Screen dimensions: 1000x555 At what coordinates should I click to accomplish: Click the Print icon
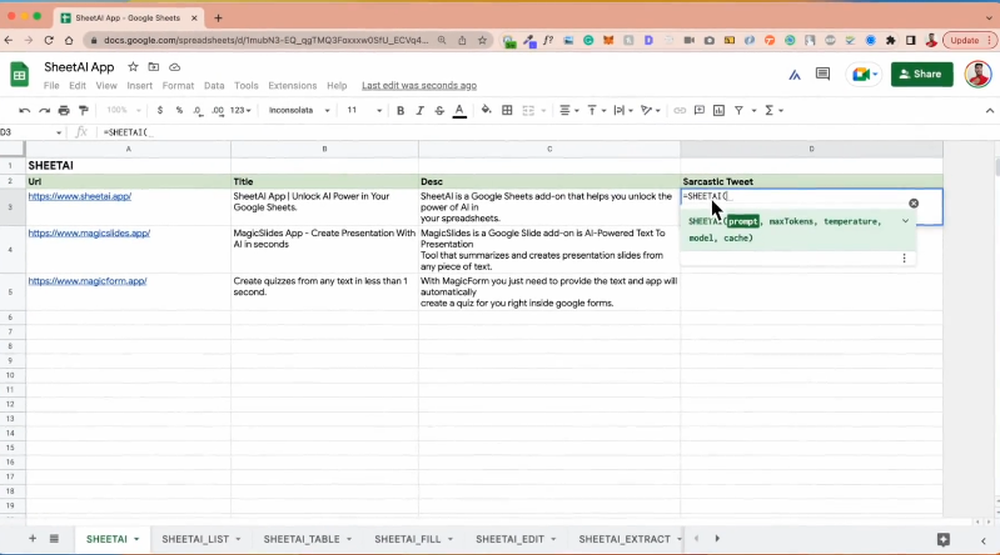click(x=64, y=110)
